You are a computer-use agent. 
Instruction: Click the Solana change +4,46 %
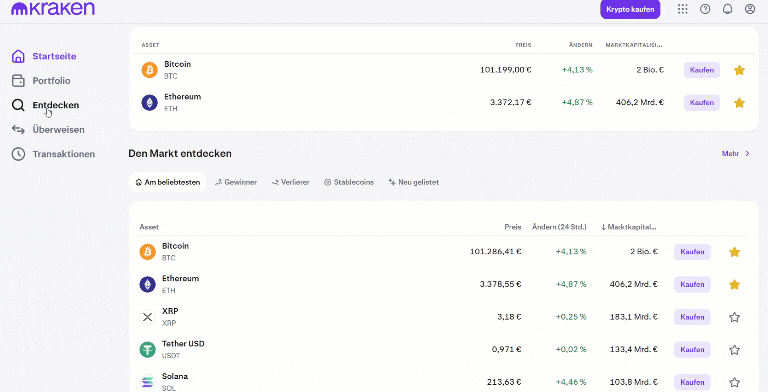(571, 382)
